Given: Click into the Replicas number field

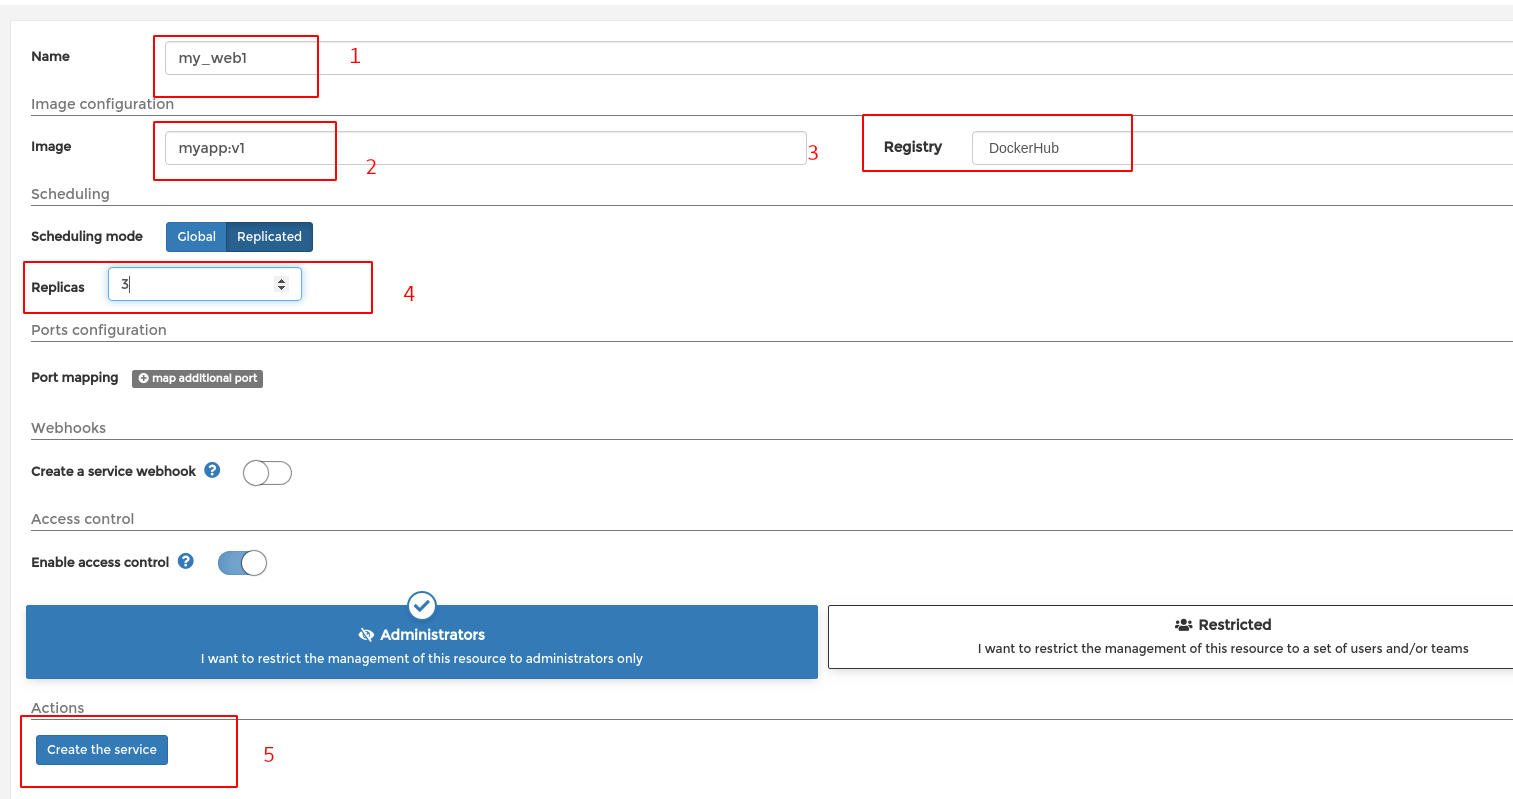Looking at the screenshot, I should coord(205,284).
